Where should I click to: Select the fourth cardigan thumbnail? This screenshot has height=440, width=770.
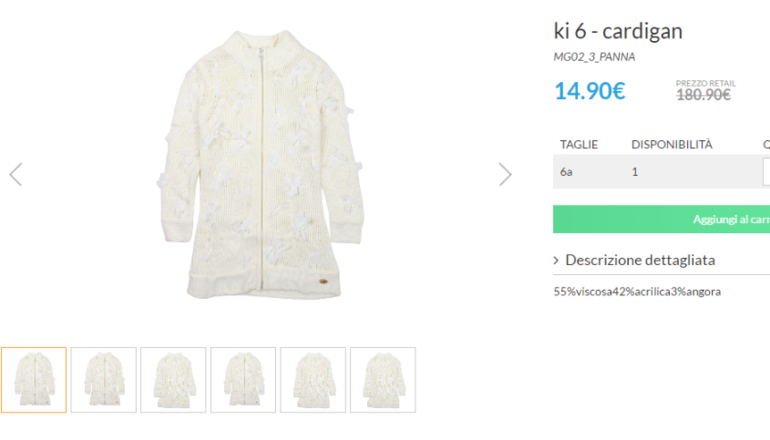(x=243, y=380)
